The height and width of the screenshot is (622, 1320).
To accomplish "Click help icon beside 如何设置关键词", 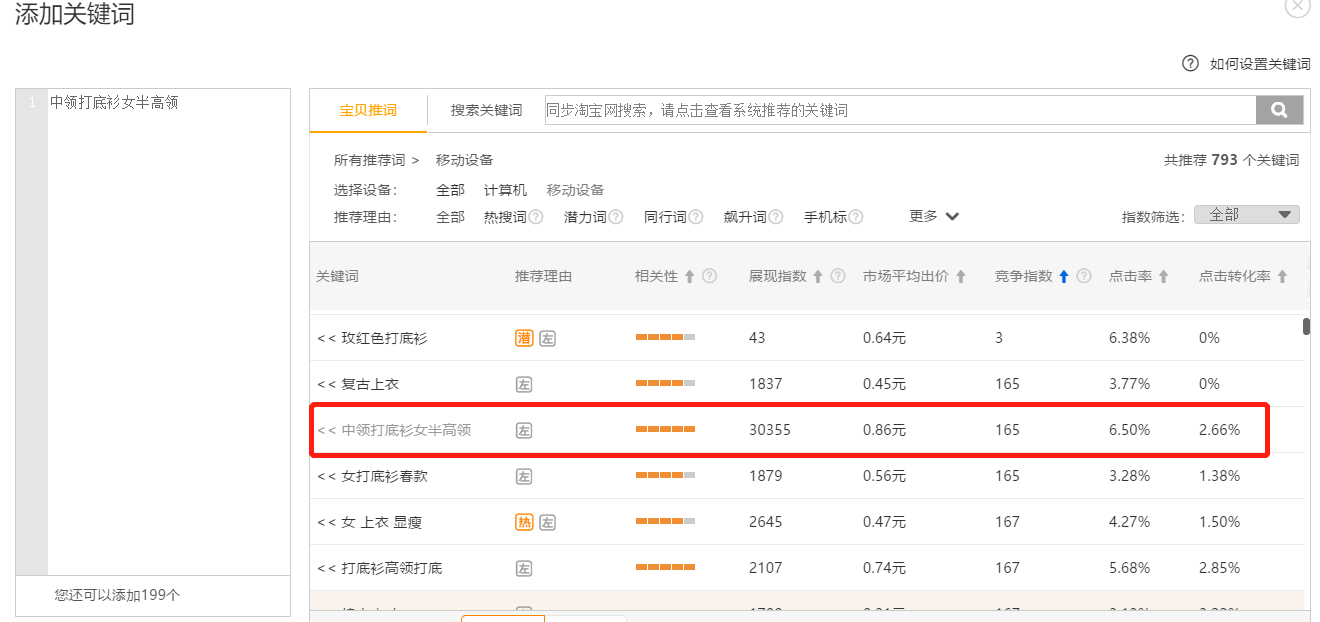I will pos(1190,63).
